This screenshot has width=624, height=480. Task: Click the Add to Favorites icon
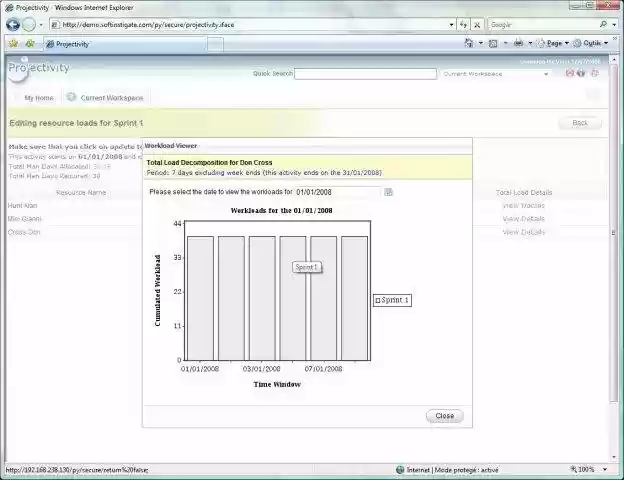coord(30,43)
